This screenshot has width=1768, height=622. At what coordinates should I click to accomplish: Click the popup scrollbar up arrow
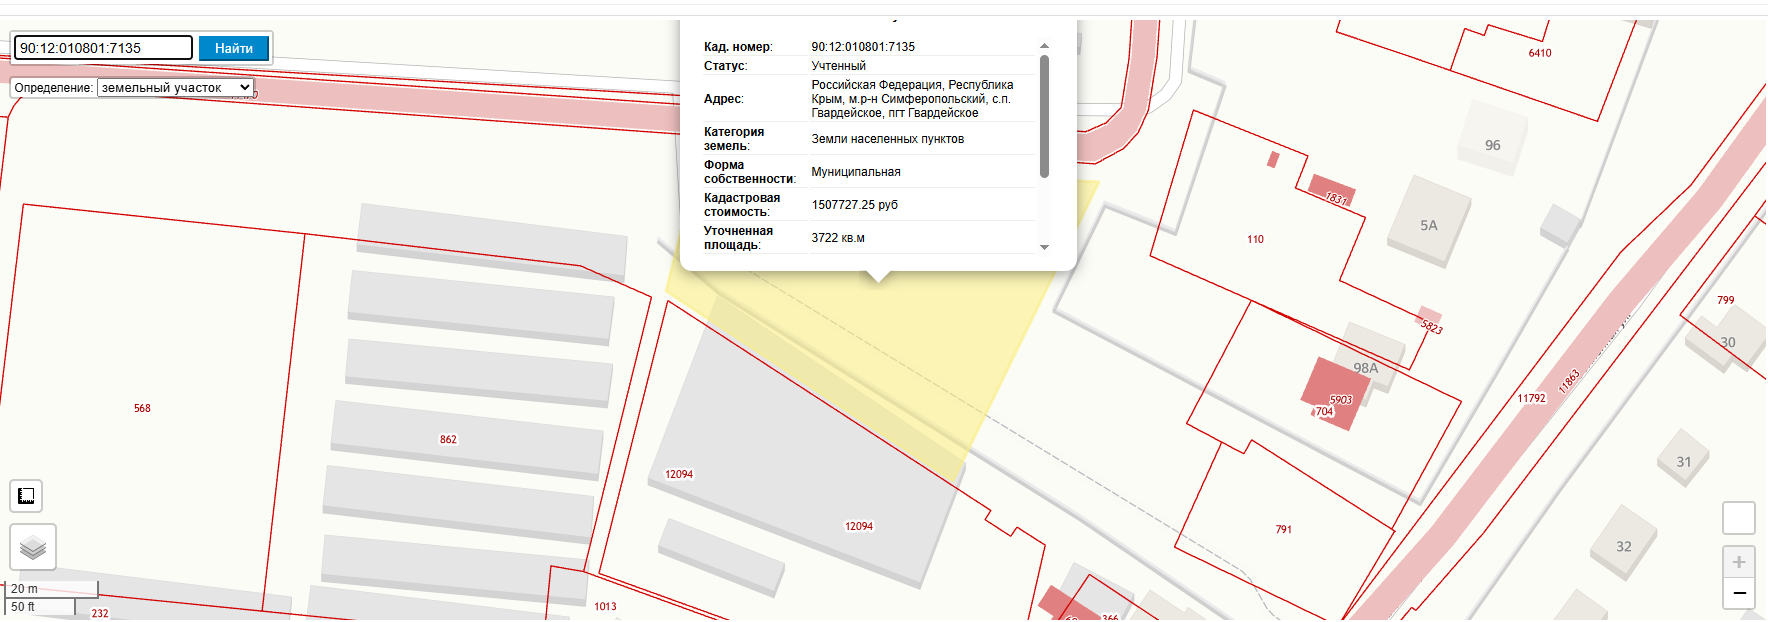coord(1044,46)
